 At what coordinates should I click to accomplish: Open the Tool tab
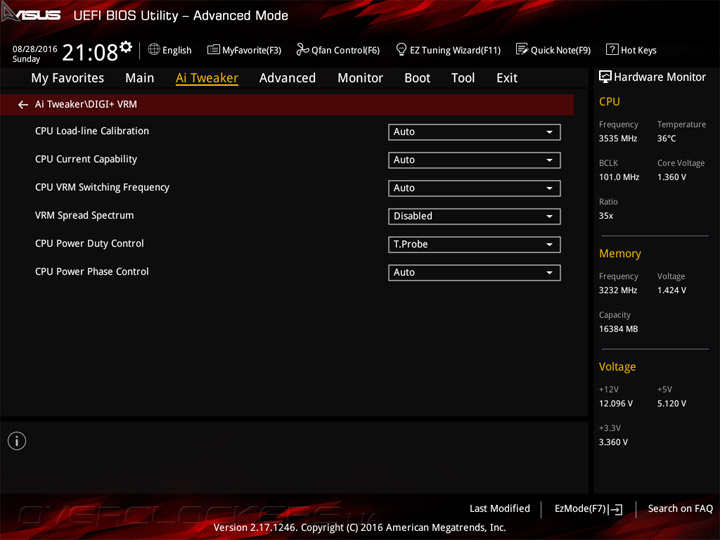pos(463,78)
